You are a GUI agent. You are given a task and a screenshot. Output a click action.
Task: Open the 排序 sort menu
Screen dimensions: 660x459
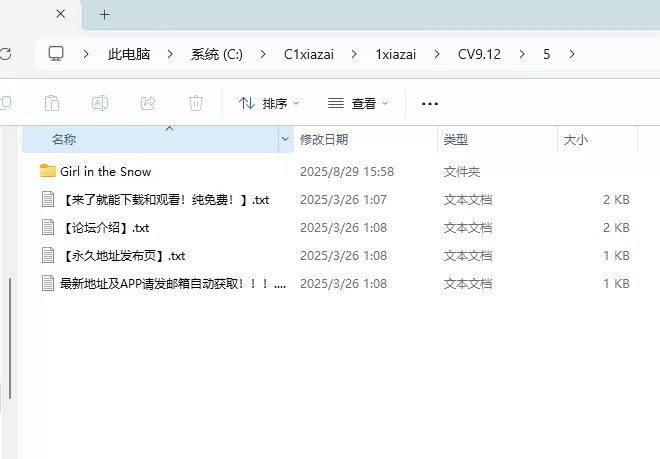pos(269,103)
